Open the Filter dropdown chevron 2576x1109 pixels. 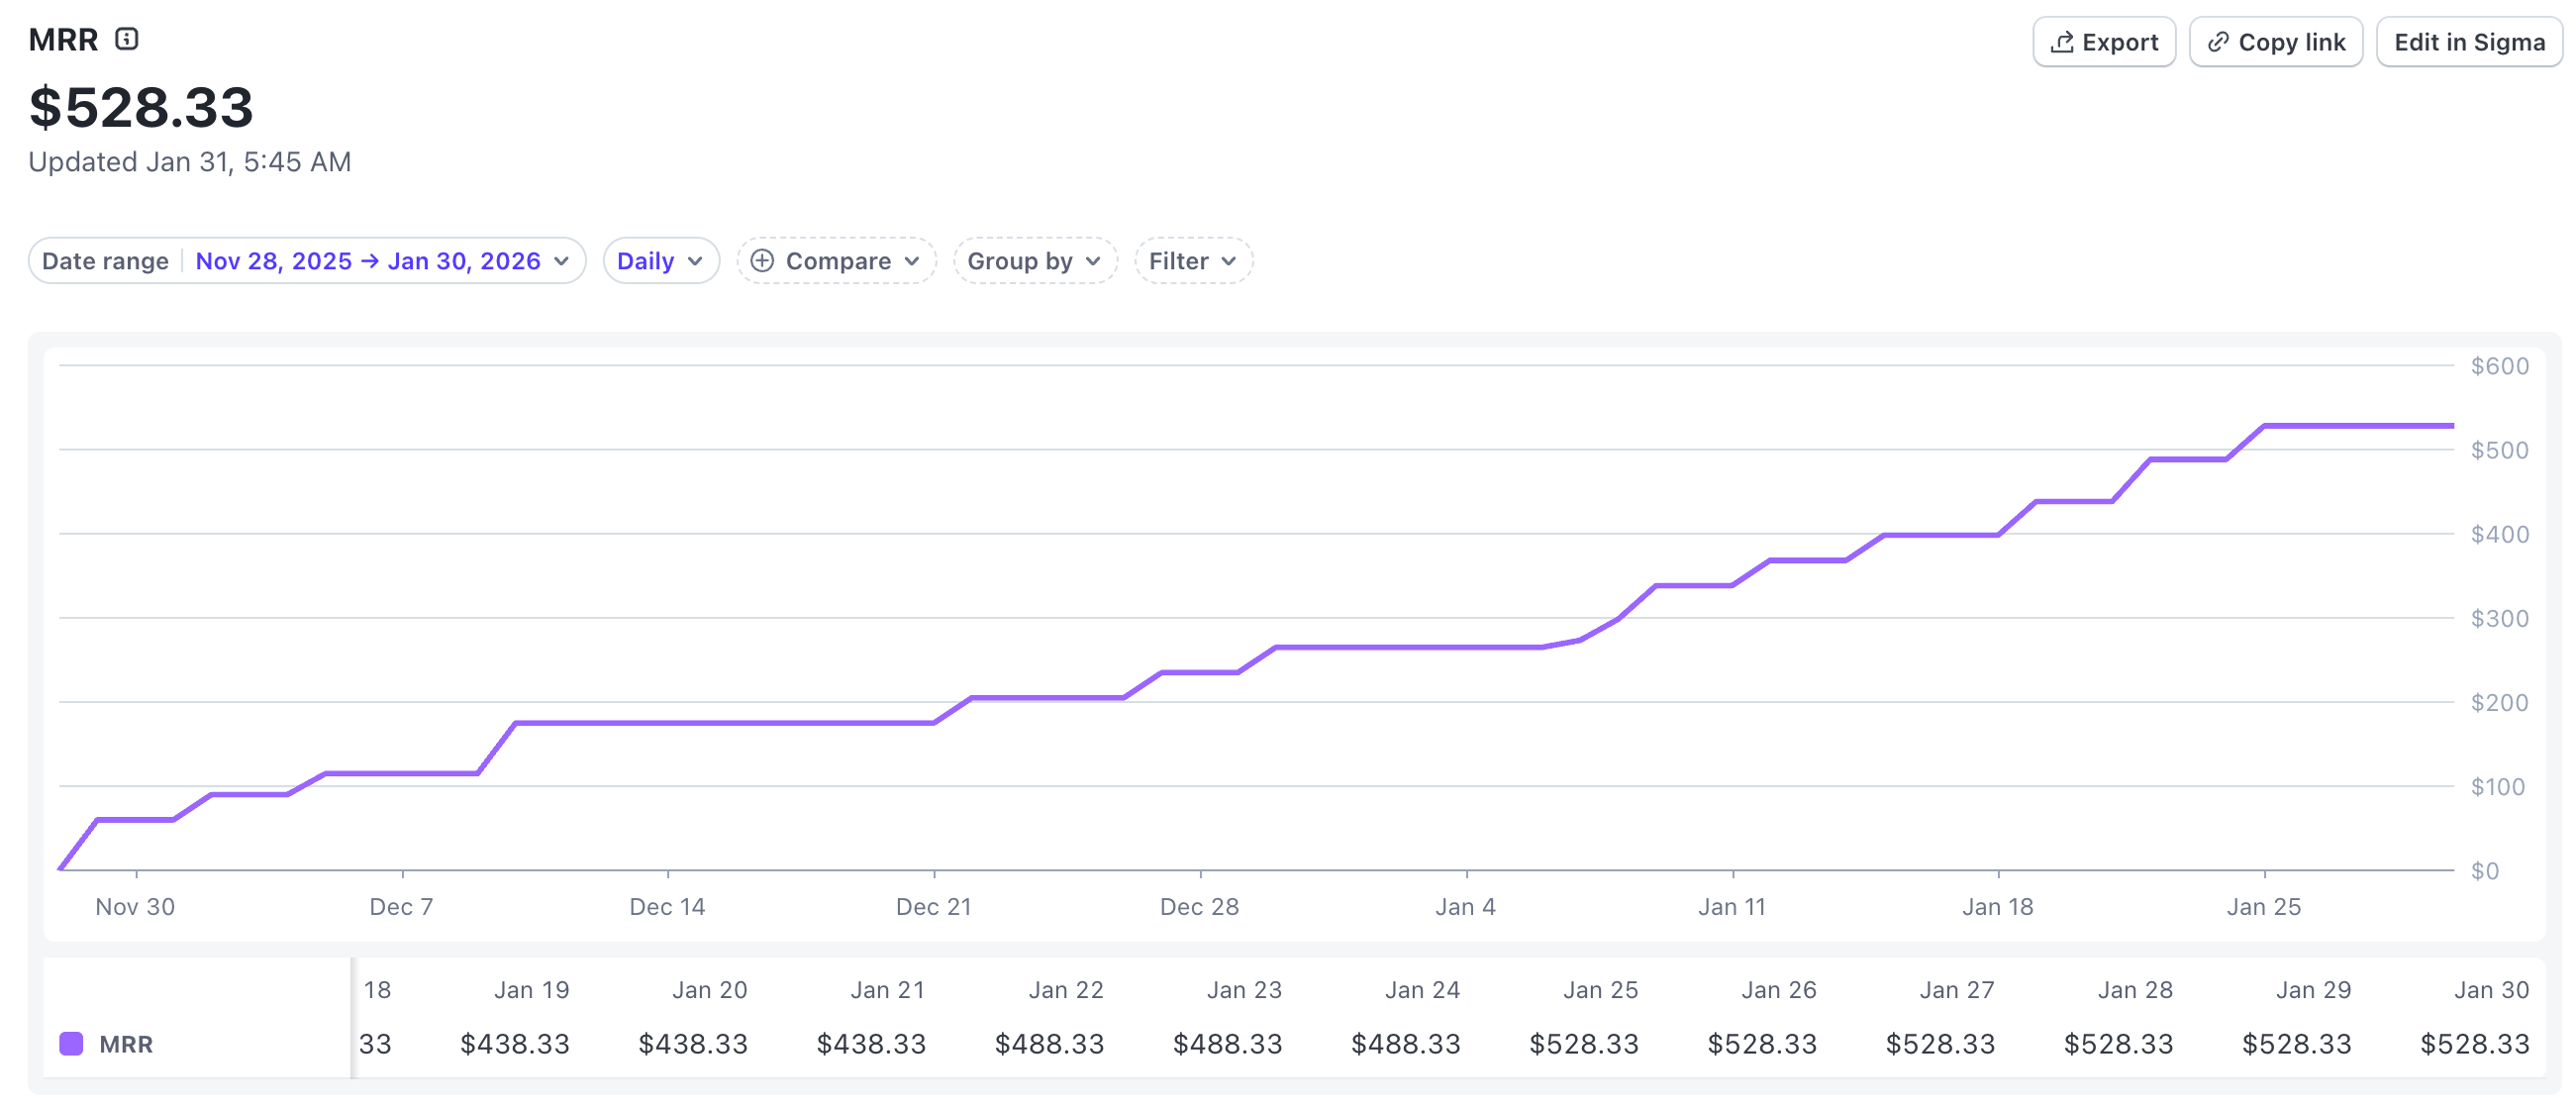[1229, 261]
